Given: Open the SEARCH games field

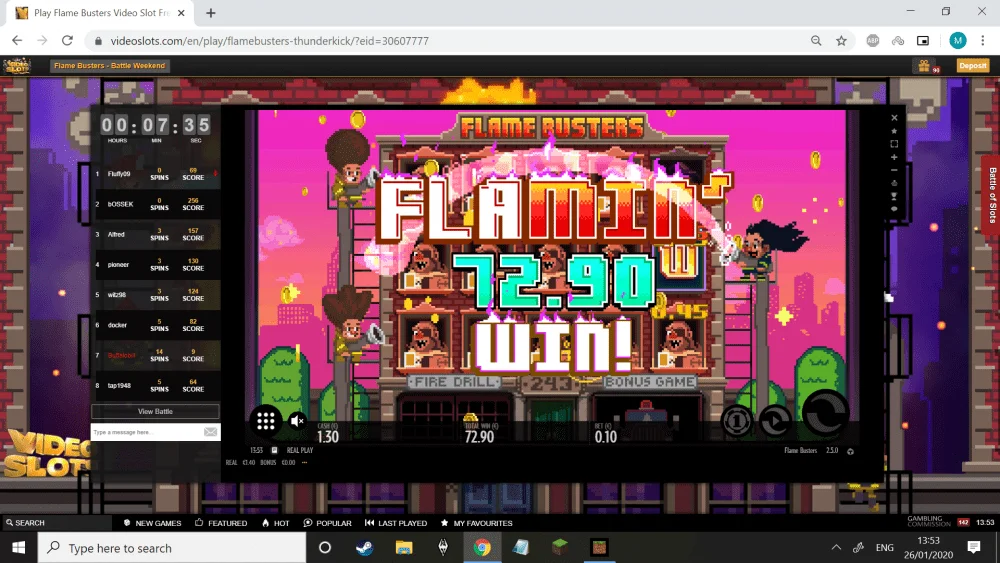Looking at the screenshot, I should 56,523.
